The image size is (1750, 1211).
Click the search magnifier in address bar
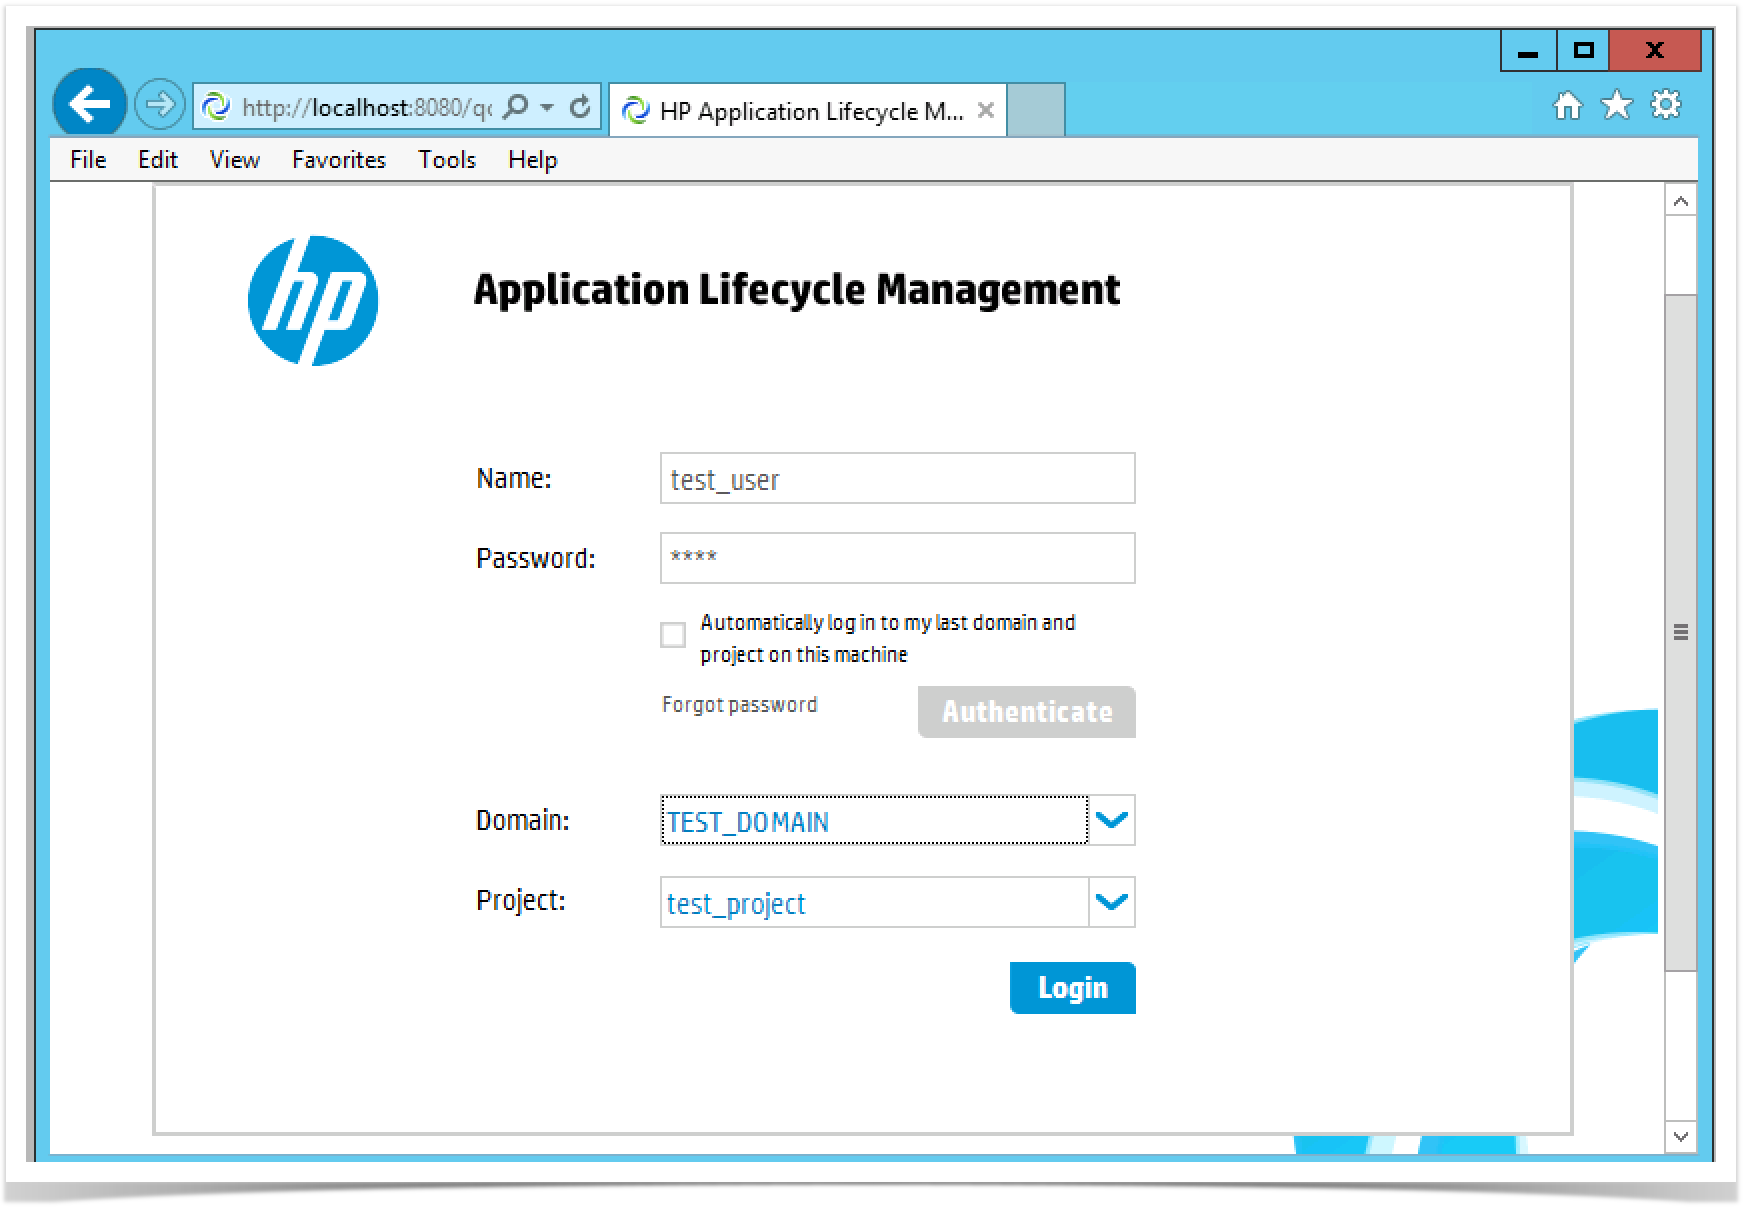pyautogui.click(x=516, y=106)
